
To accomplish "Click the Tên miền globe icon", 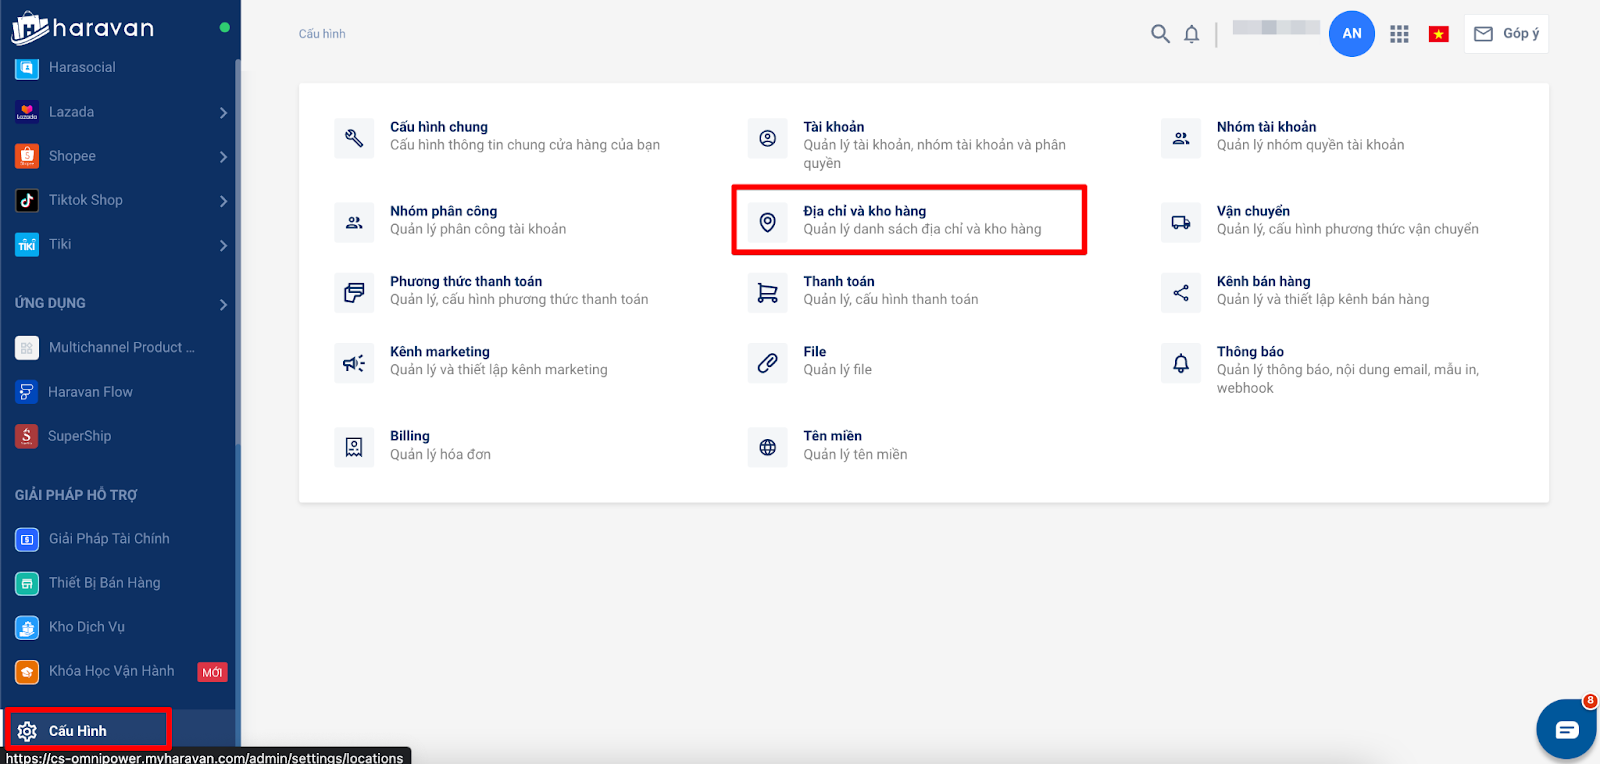I will [767, 447].
